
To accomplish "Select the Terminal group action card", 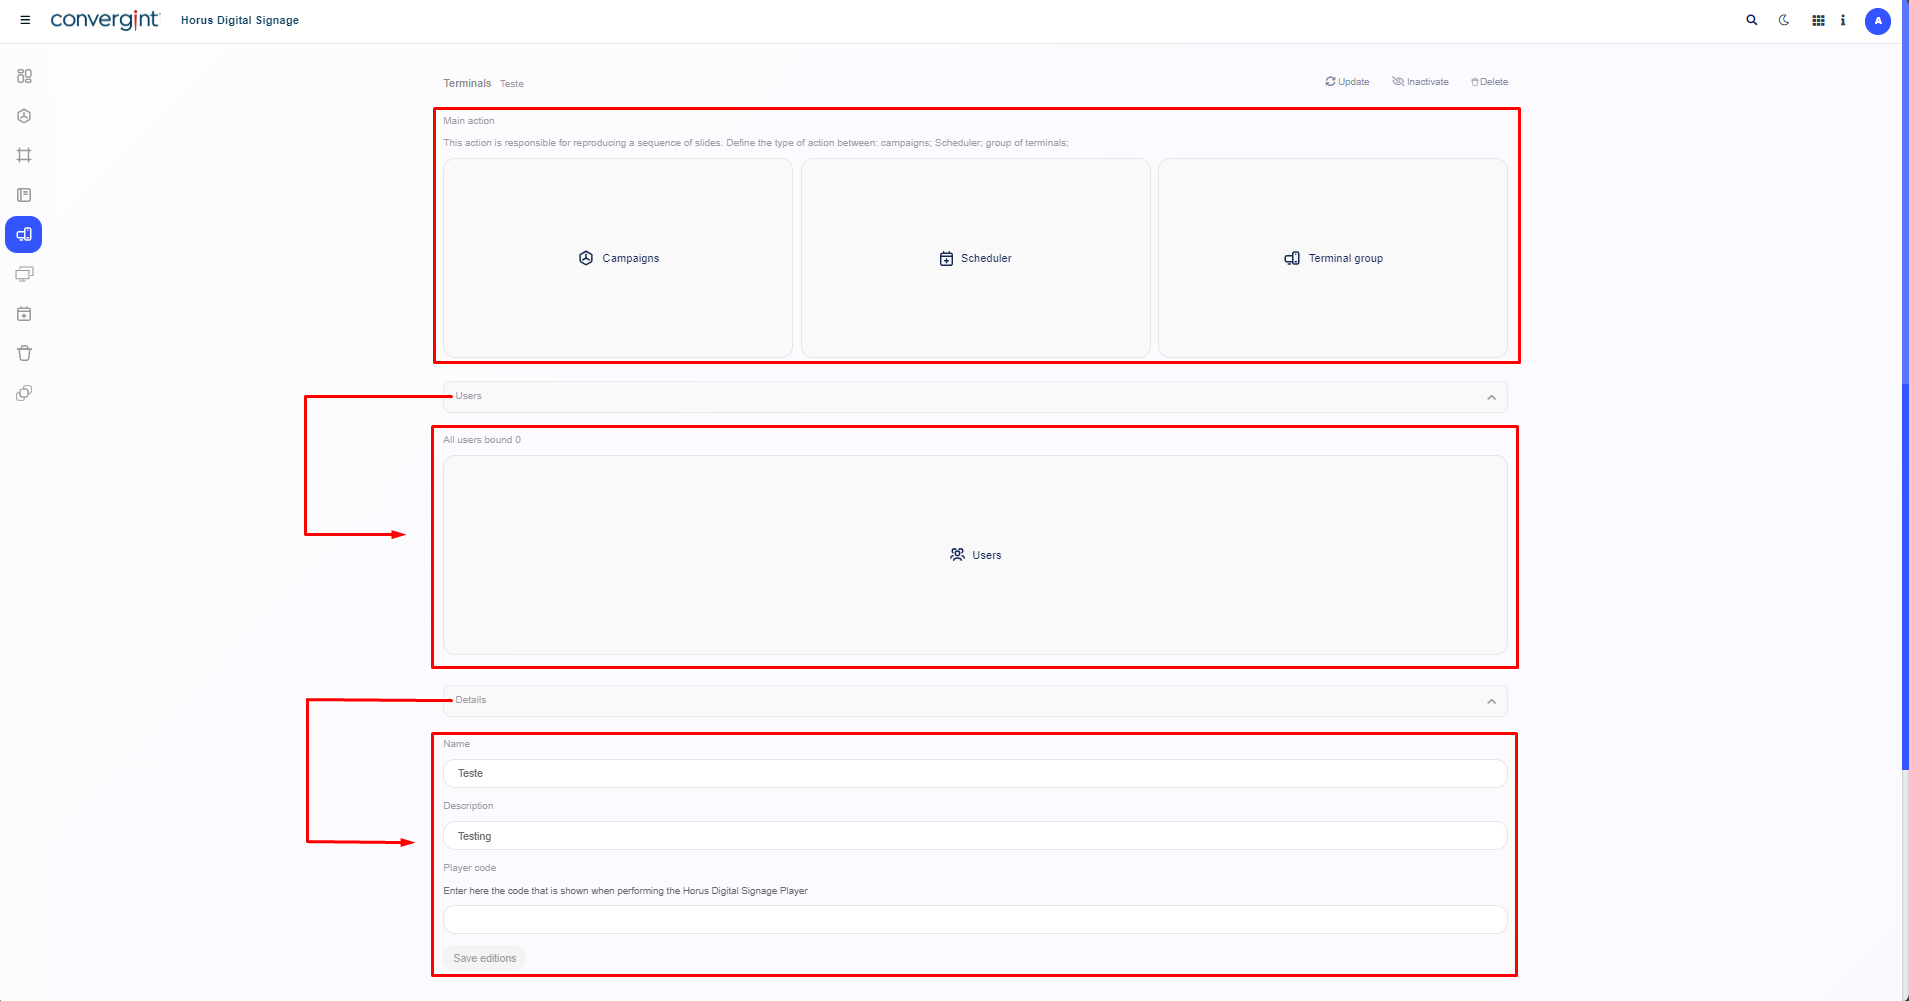I will coord(1332,258).
